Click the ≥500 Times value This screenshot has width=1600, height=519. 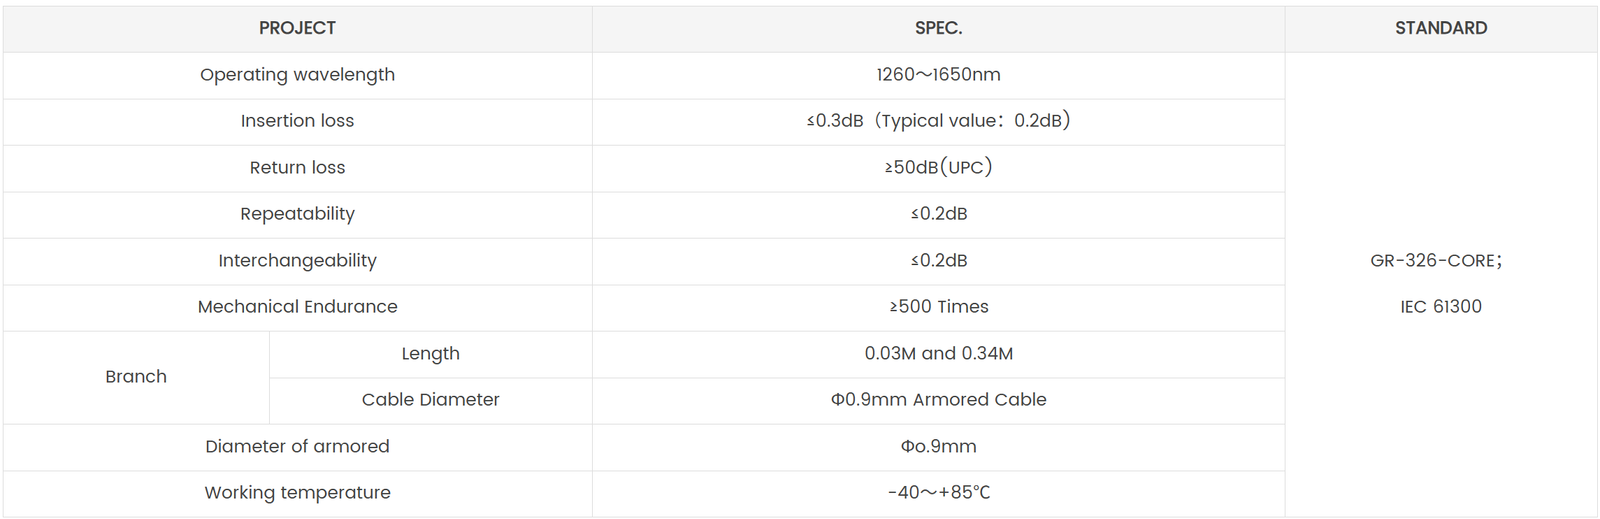938,307
